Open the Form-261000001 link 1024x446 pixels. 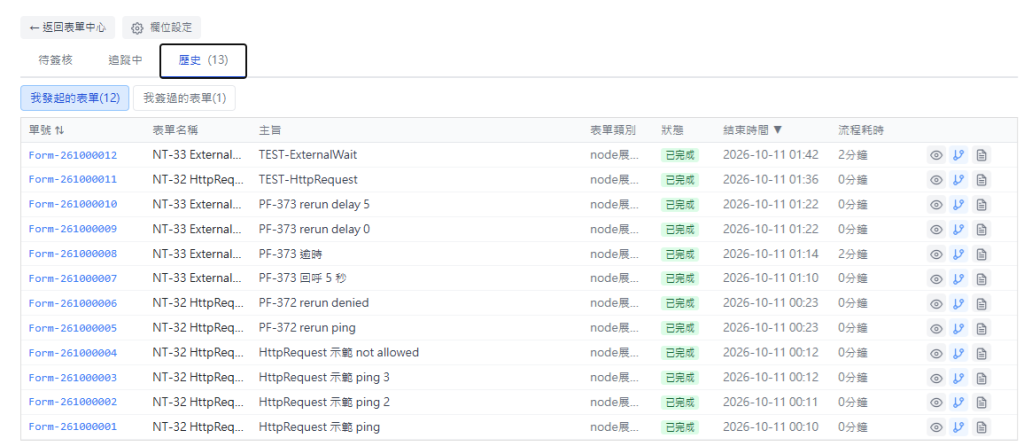[x=73, y=428]
